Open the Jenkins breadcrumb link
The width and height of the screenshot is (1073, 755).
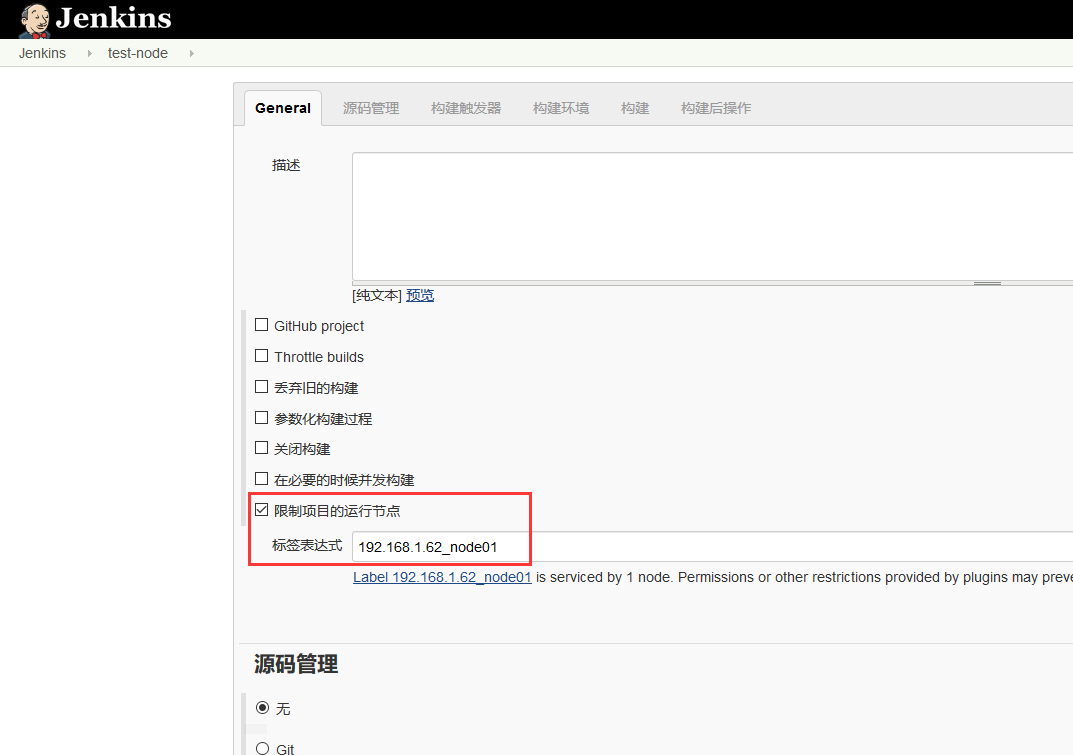(42, 53)
